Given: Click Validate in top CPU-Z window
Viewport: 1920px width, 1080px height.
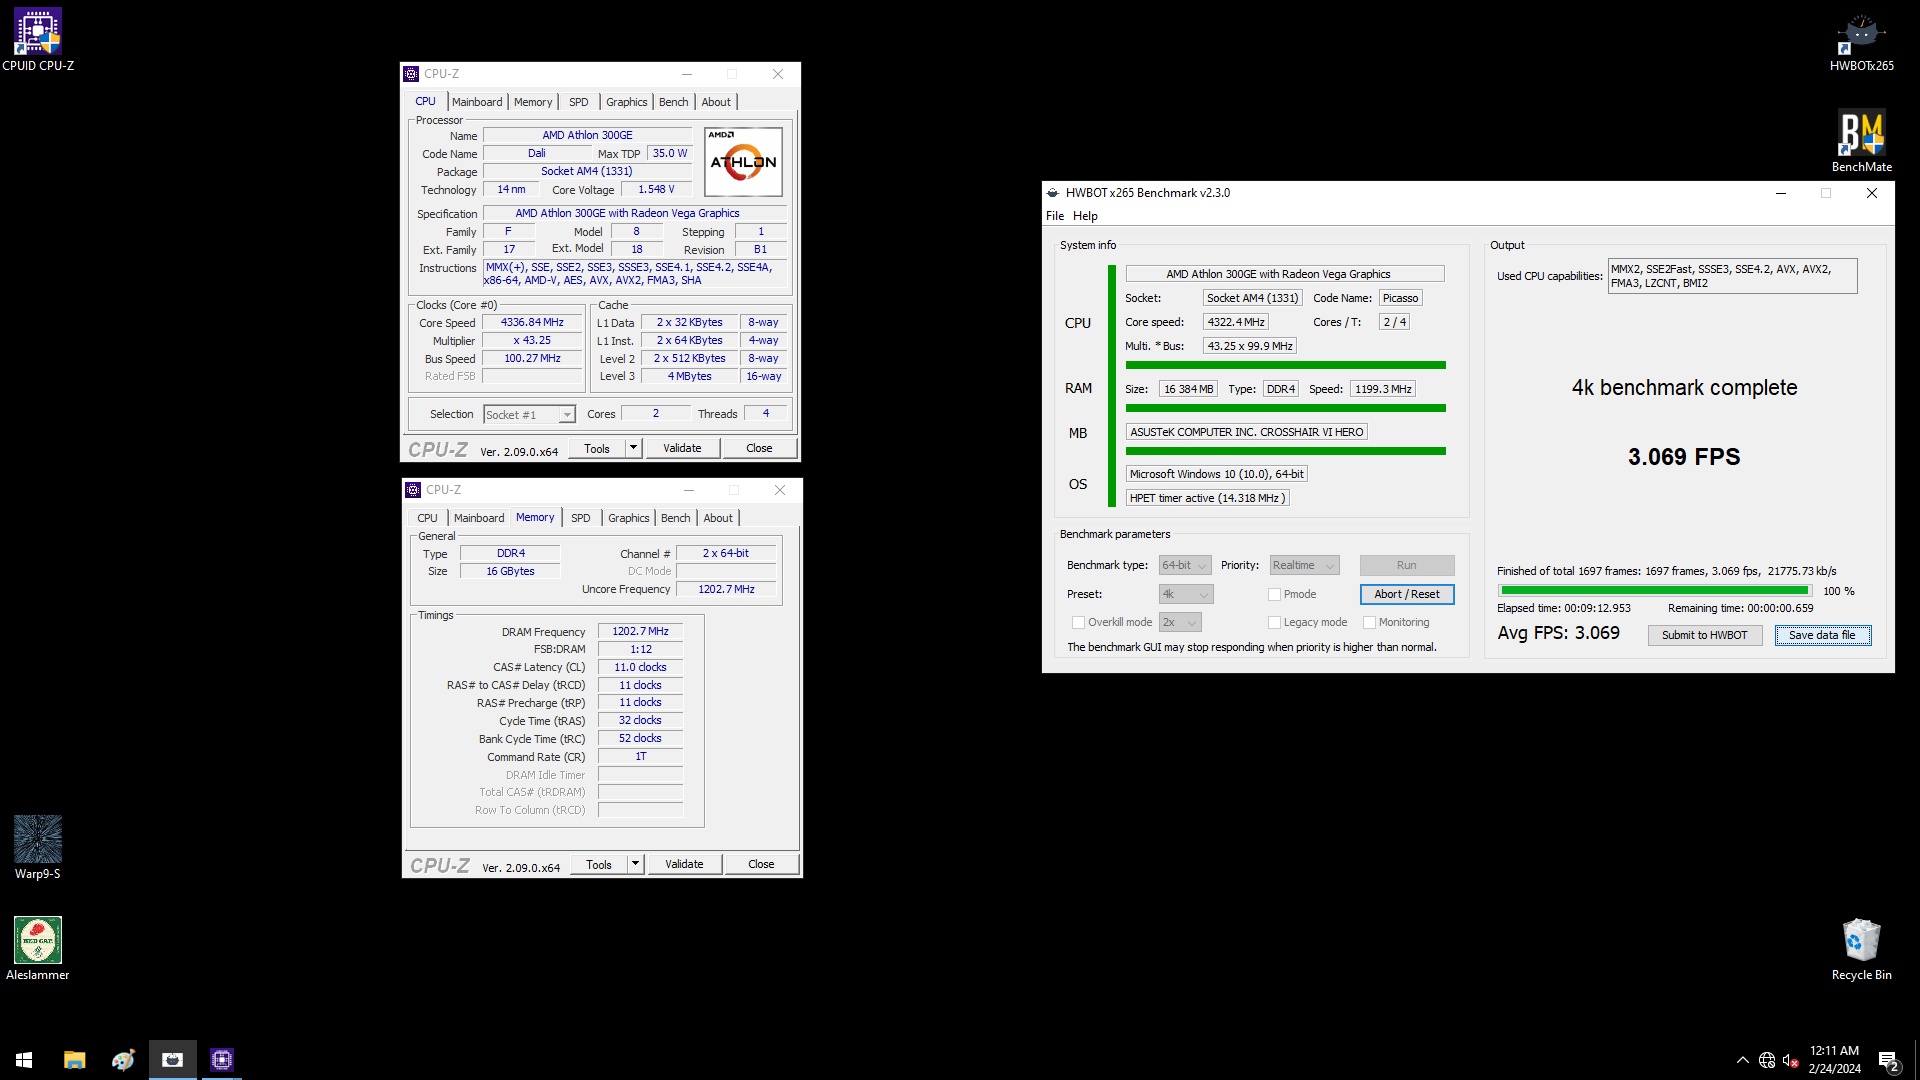Looking at the screenshot, I should (682, 448).
